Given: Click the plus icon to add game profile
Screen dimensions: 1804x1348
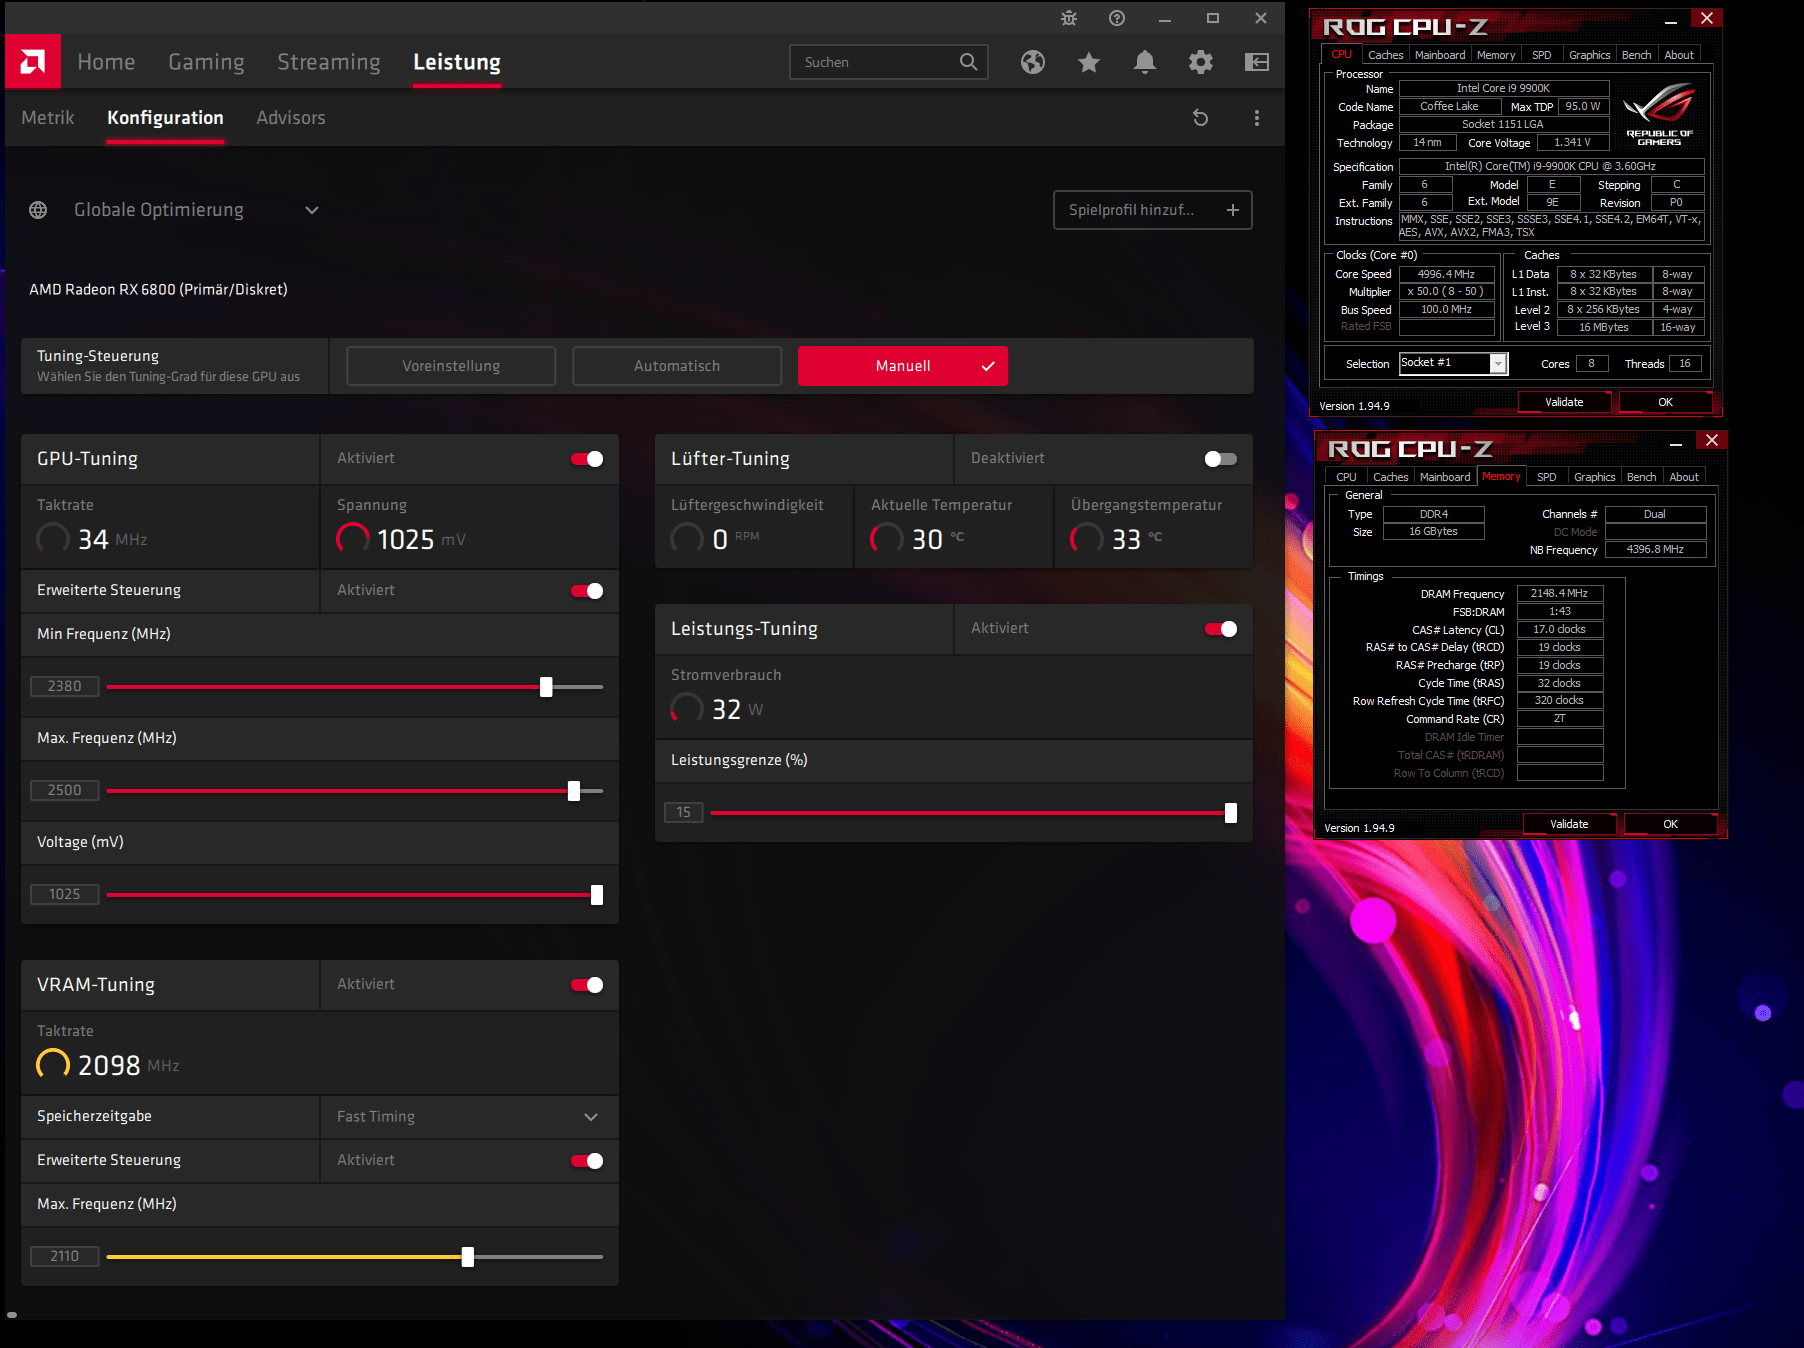Looking at the screenshot, I should point(1233,210).
